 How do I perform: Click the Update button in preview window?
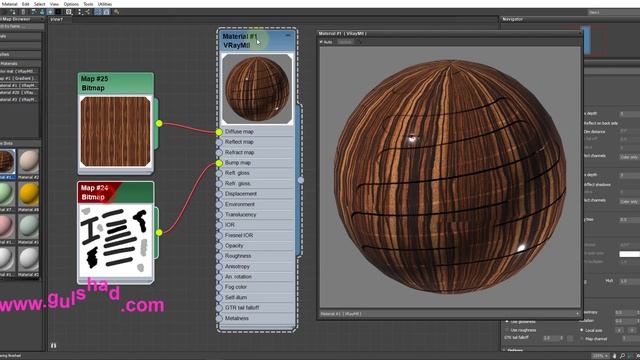pos(345,42)
